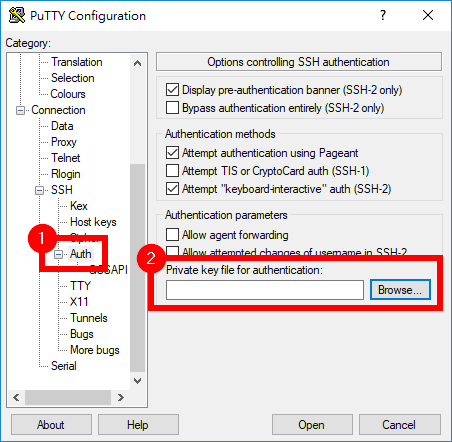Screen dimensions: 452x442
Task: Collapse the SSH tree node
Action: click(39, 190)
